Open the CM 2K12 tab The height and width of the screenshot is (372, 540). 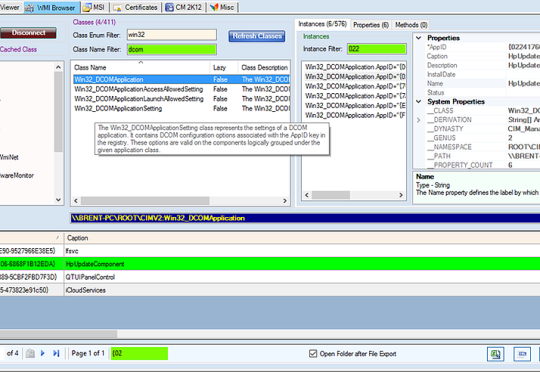184,7
